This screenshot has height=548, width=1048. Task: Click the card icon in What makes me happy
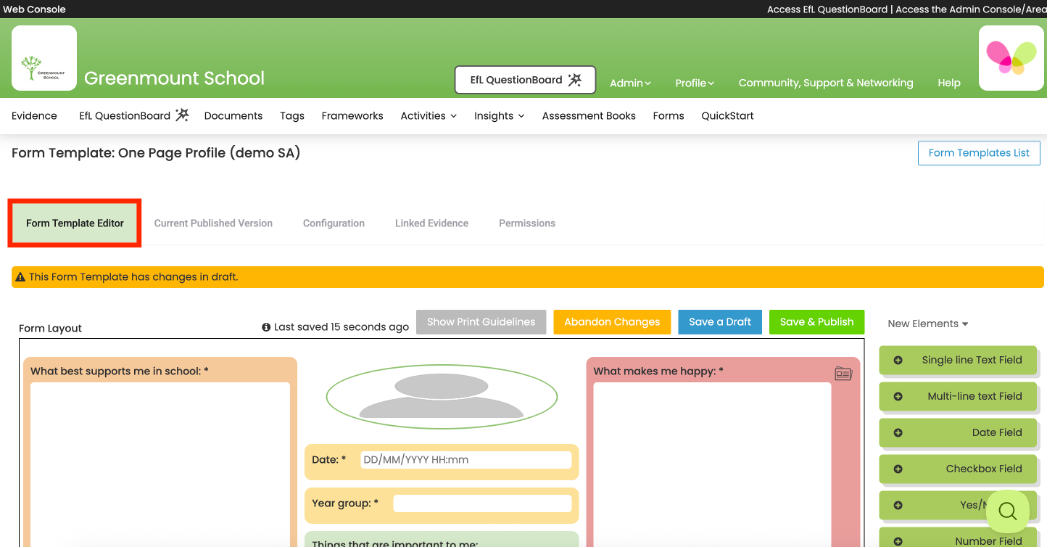(843, 374)
